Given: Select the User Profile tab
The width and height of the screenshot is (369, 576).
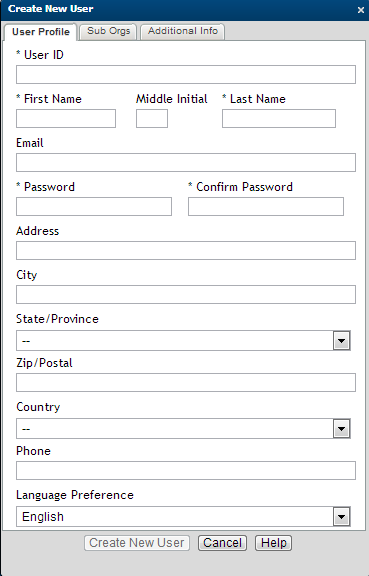Looking at the screenshot, I should 40,32.
